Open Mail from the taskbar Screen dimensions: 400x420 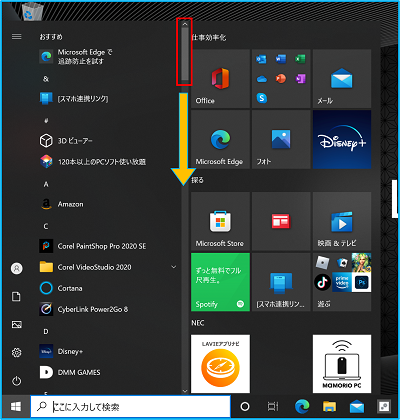[357, 406]
